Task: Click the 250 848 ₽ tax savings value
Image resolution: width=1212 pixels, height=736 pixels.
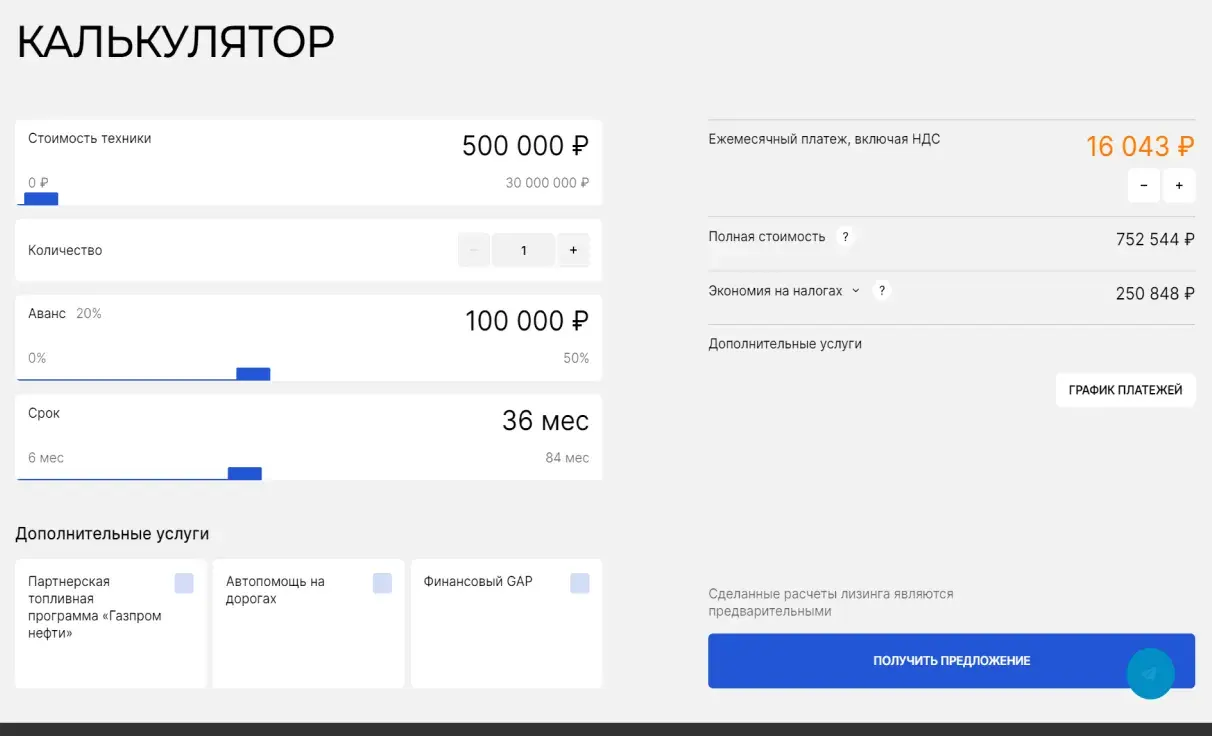Action: [x=1155, y=294]
